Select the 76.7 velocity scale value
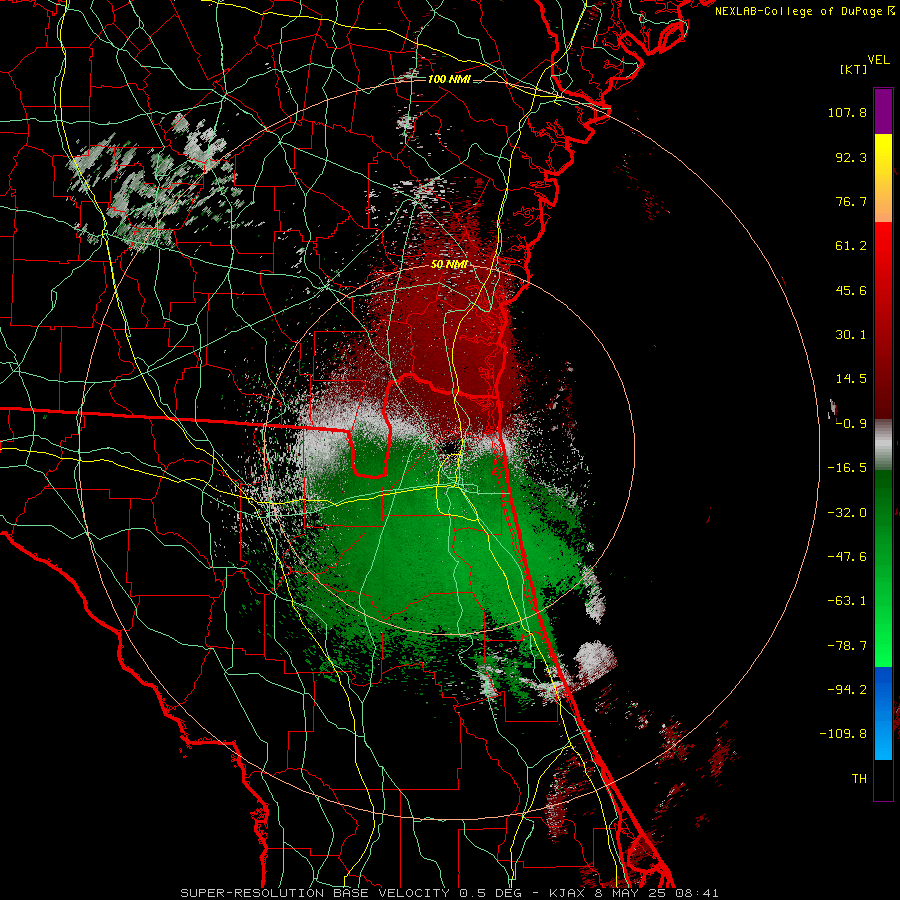 pos(851,201)
